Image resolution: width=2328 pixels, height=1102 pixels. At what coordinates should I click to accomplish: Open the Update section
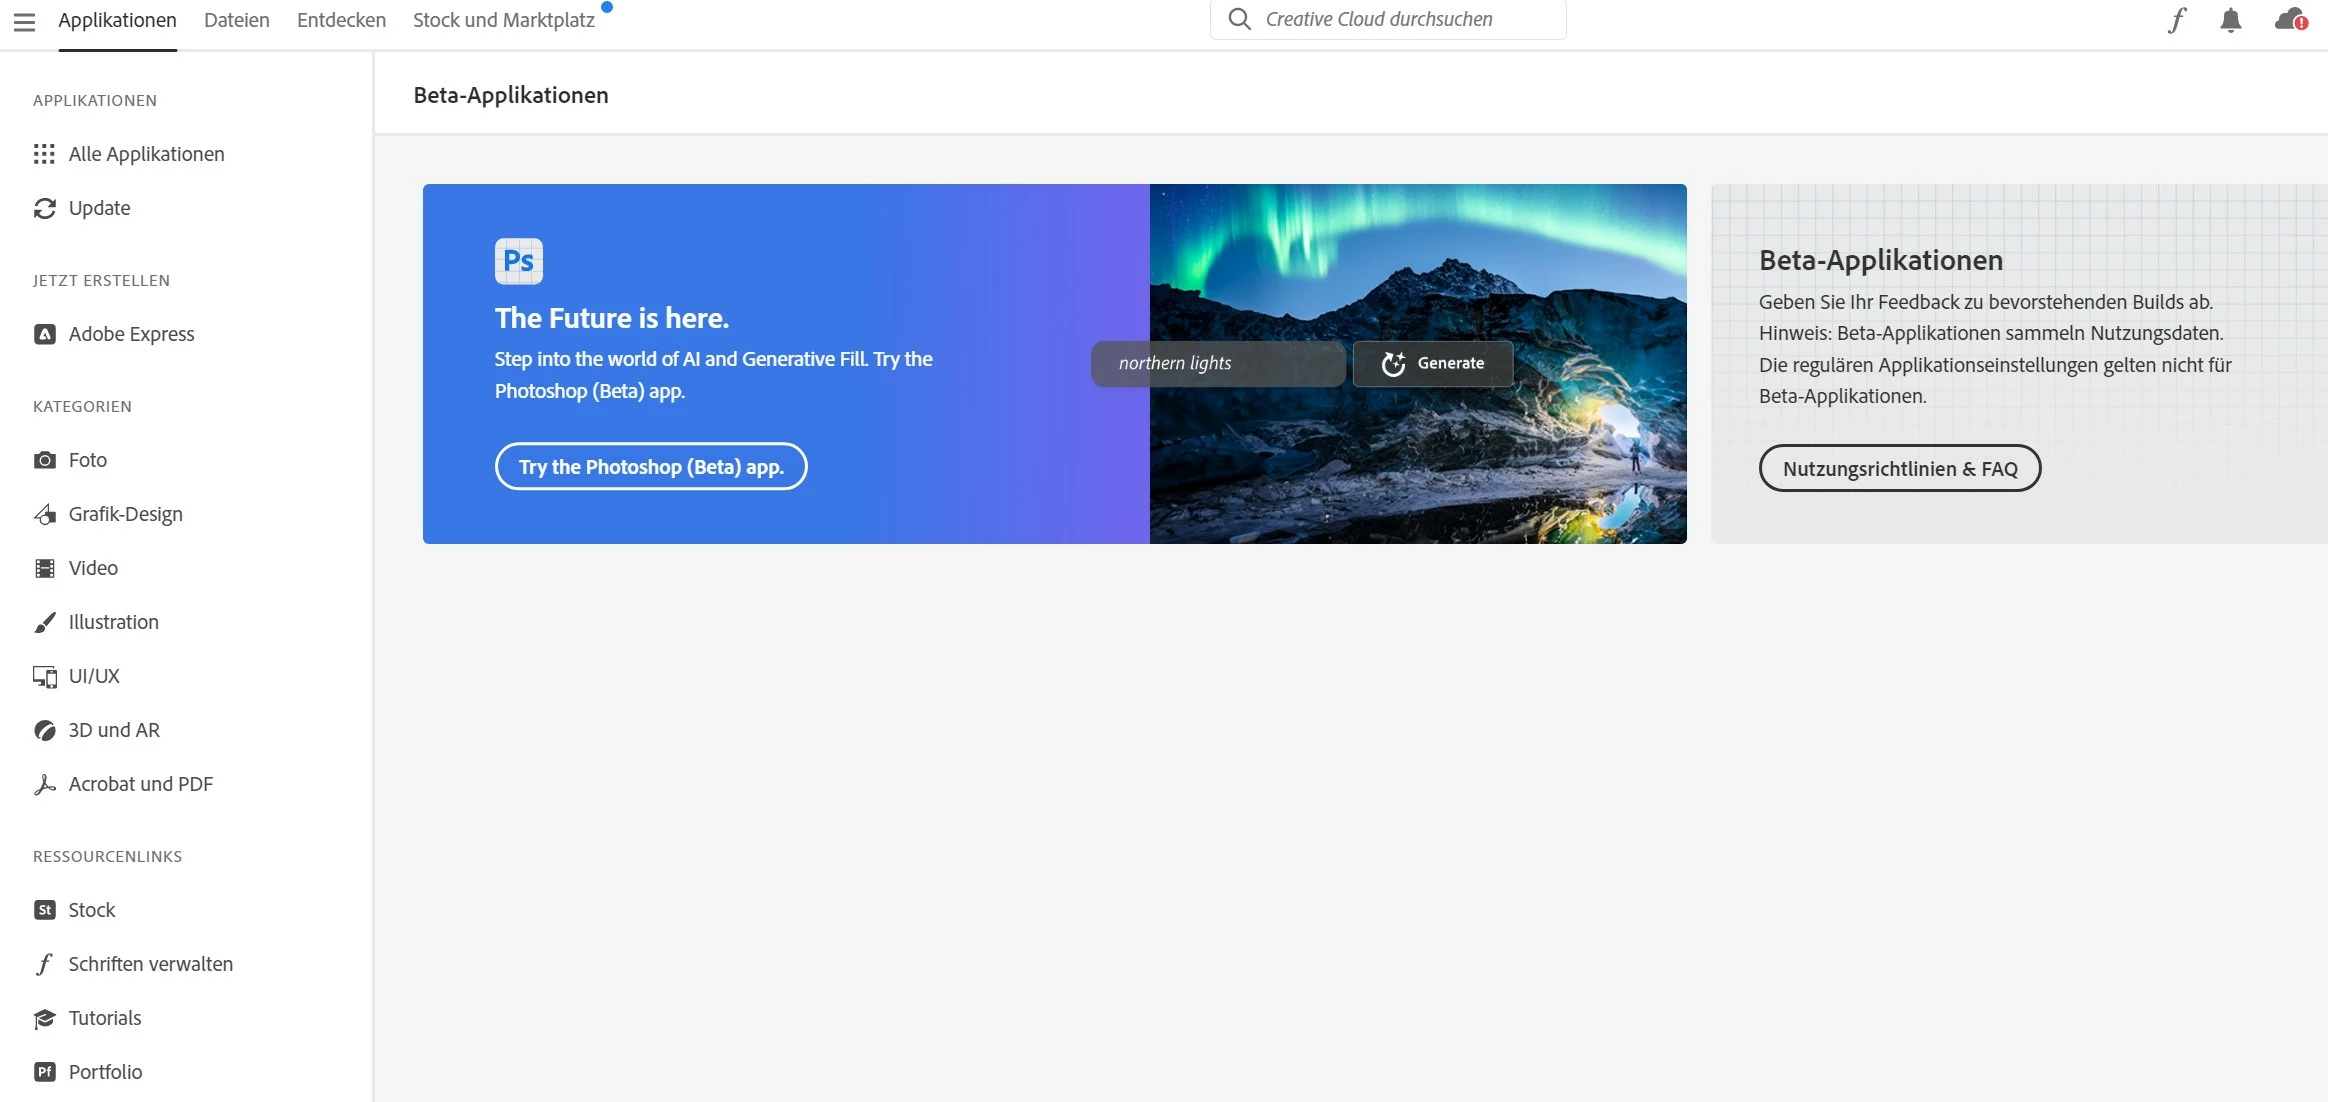point(99,208)
